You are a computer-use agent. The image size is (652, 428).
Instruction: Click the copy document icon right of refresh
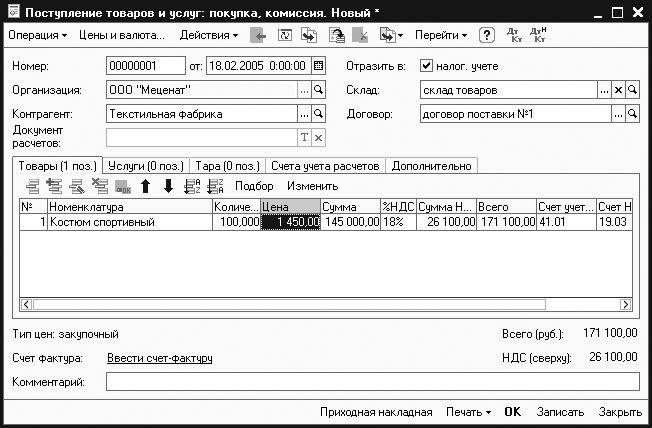point(309,35)
